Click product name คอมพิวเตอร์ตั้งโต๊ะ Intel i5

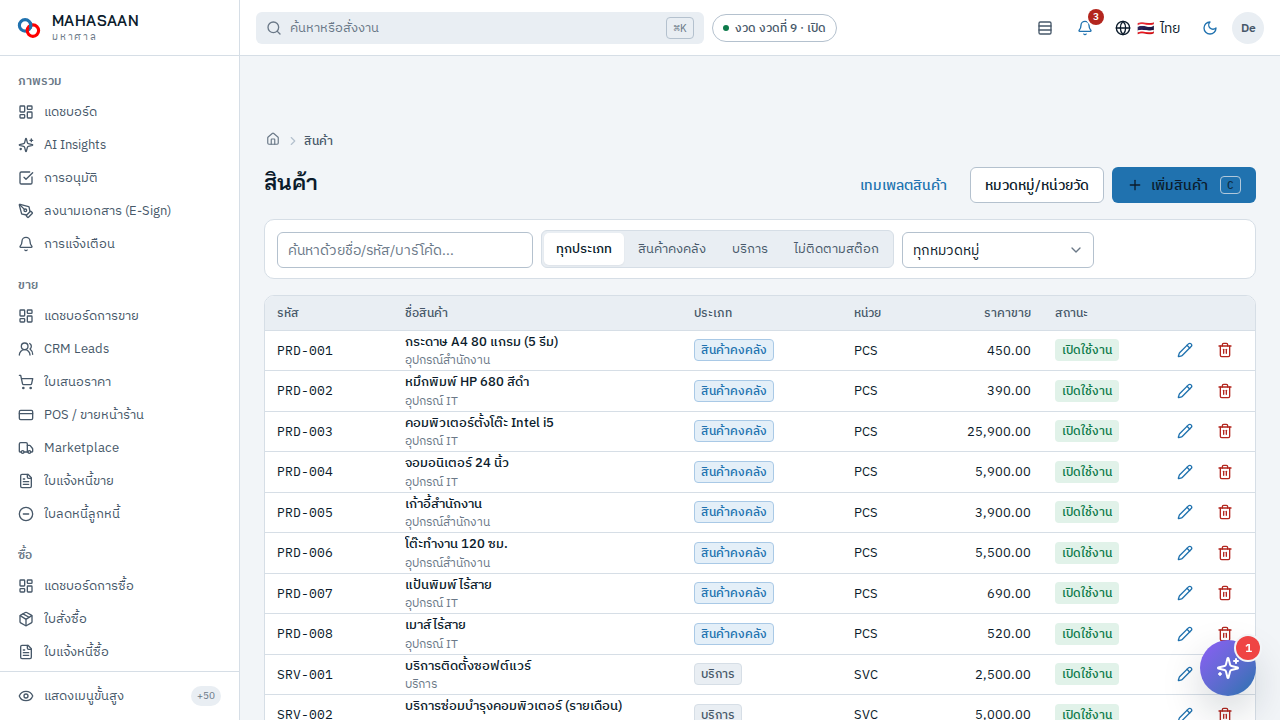point(479,423)
